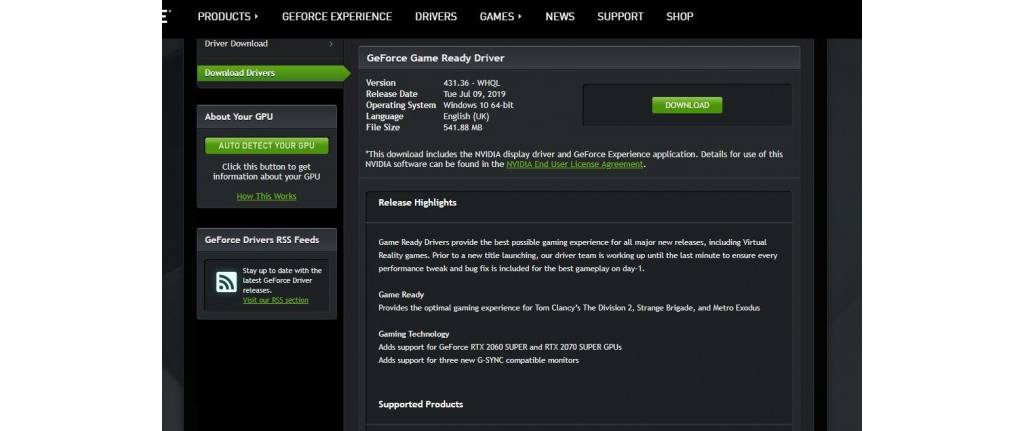Click the Version label

pos(381,83)
